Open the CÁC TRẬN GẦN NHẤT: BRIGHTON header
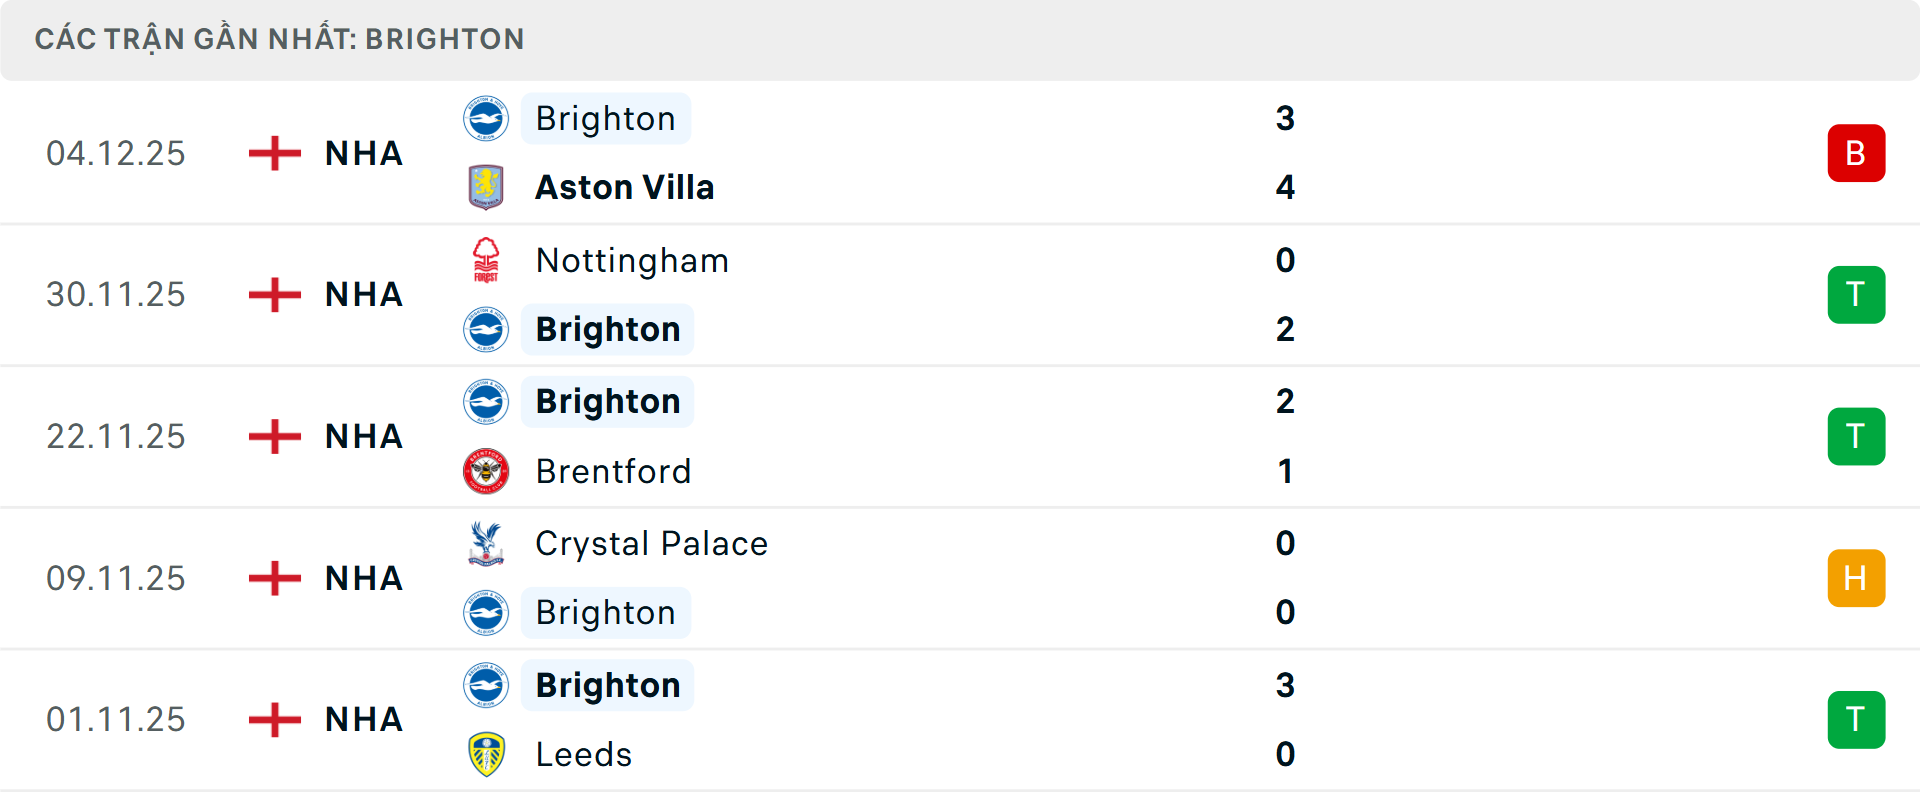 tap(280, 39)
